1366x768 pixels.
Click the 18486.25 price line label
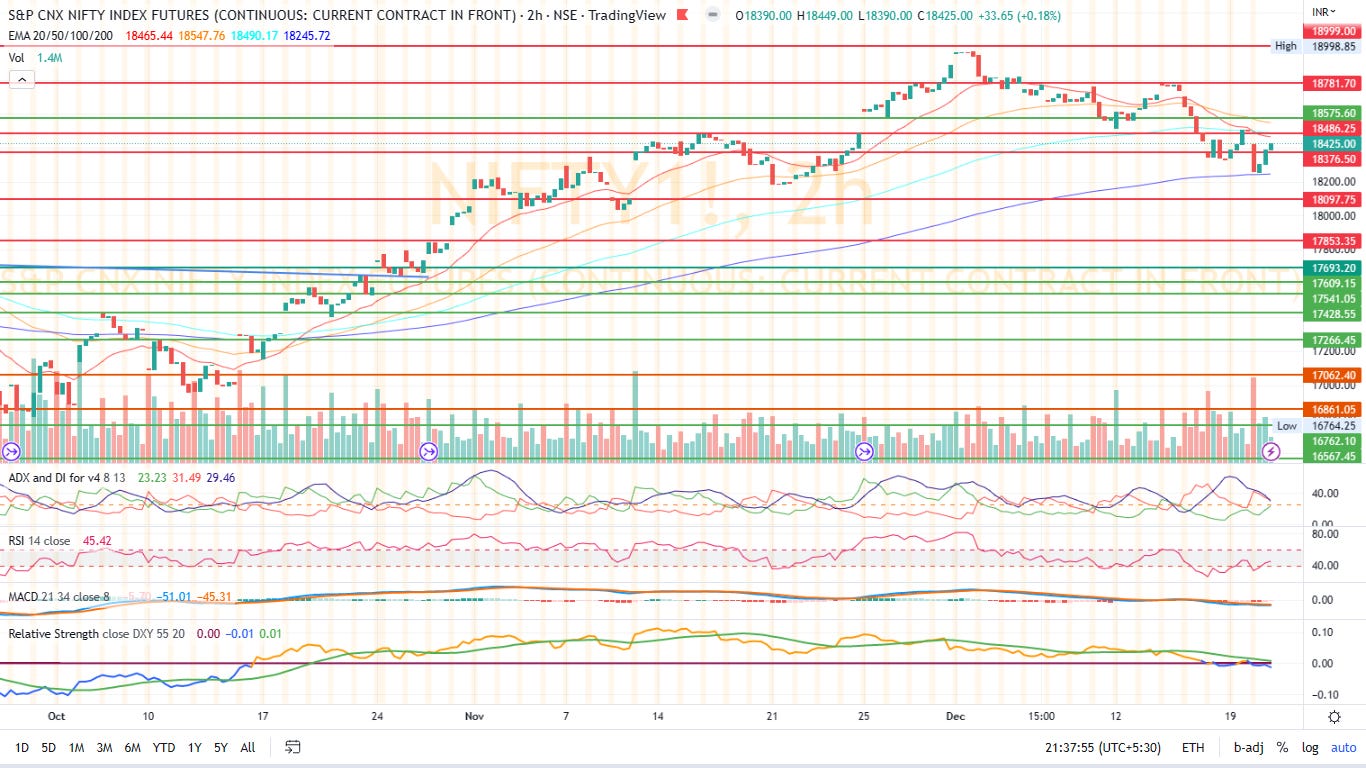[1334, 129]
